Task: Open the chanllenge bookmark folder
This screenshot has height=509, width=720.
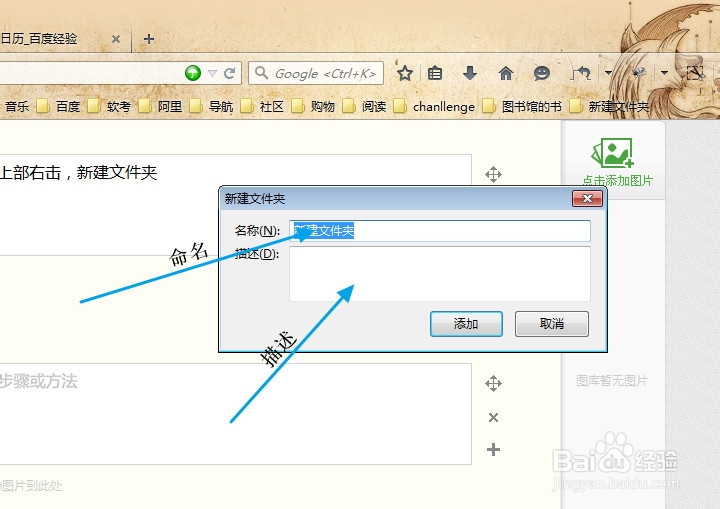Action: (434, 107)
